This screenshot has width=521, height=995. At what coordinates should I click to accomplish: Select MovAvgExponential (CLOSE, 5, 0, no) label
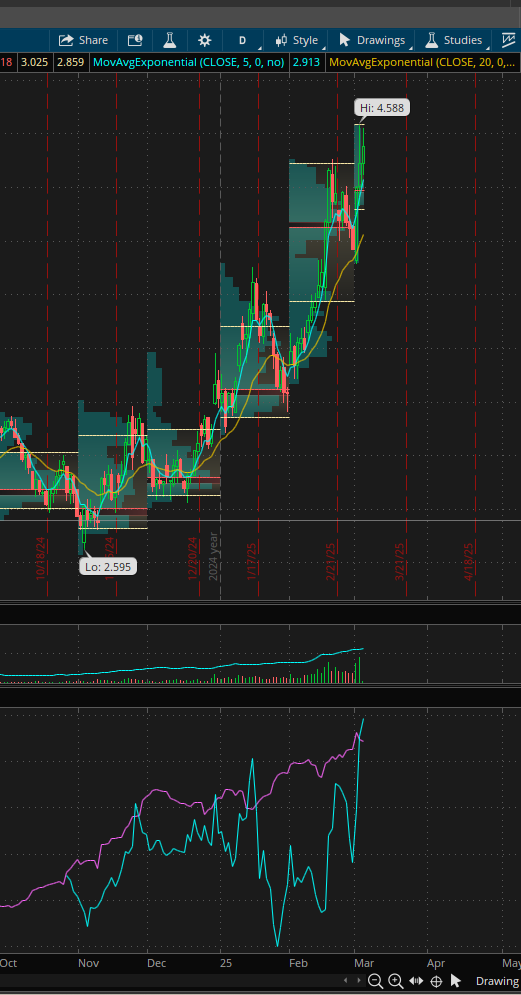[188, 62]
